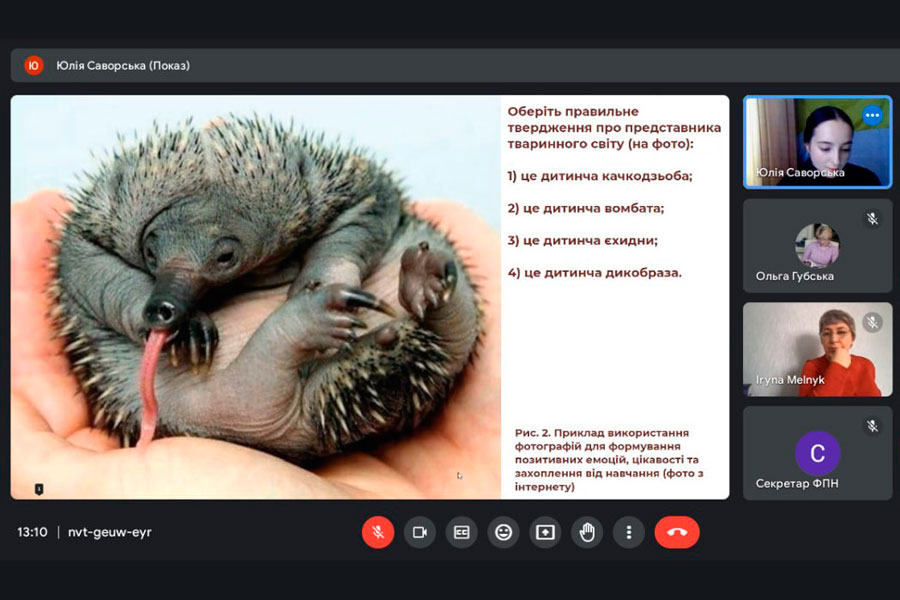Image resolution: width=900 pixels, height=600 pixels.
Task: Click muted mic icon on Ольга Губська tile
Action: 872,218
